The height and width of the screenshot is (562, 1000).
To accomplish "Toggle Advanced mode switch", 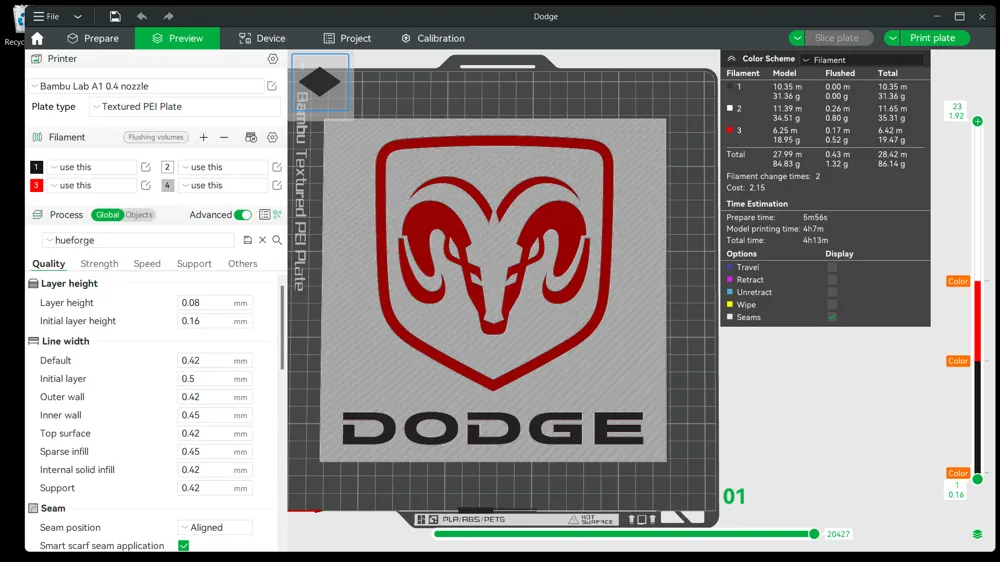I will point(243,215).
